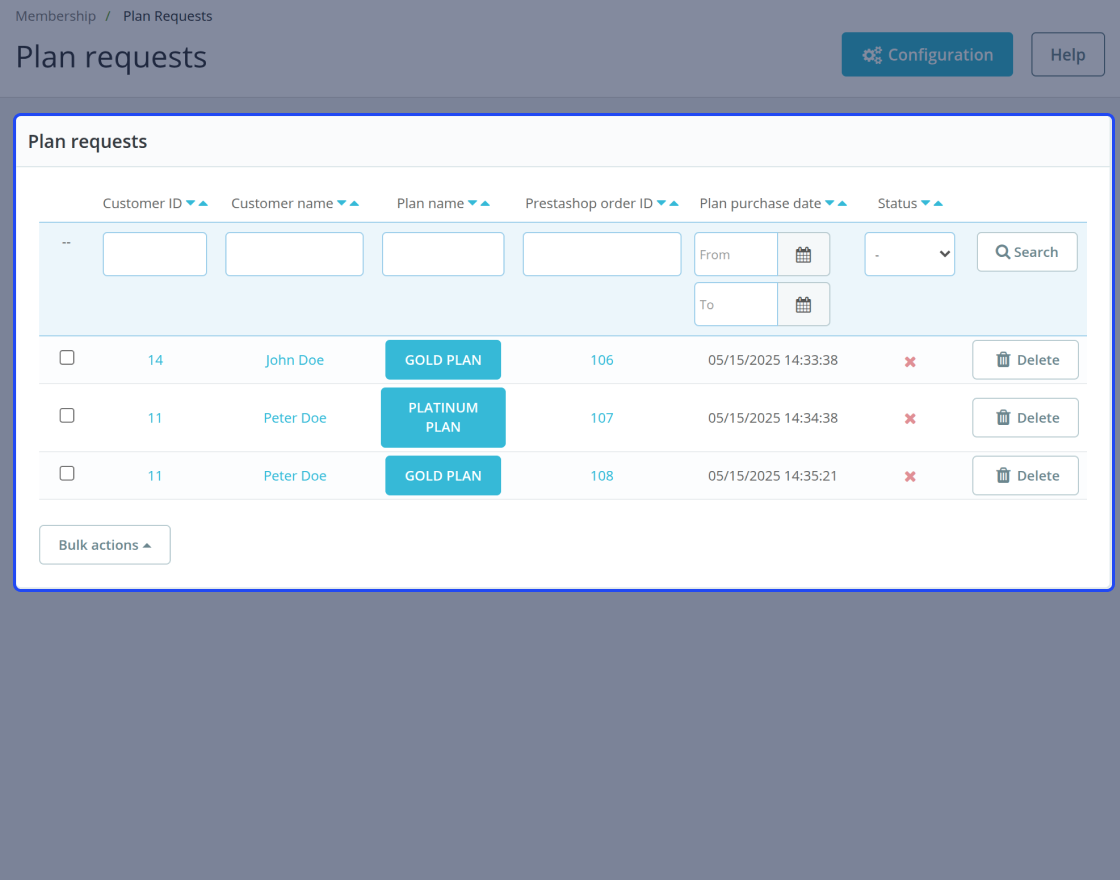Sort Customer ID descending arrow

pyautogui.click(x=191, y=204)
